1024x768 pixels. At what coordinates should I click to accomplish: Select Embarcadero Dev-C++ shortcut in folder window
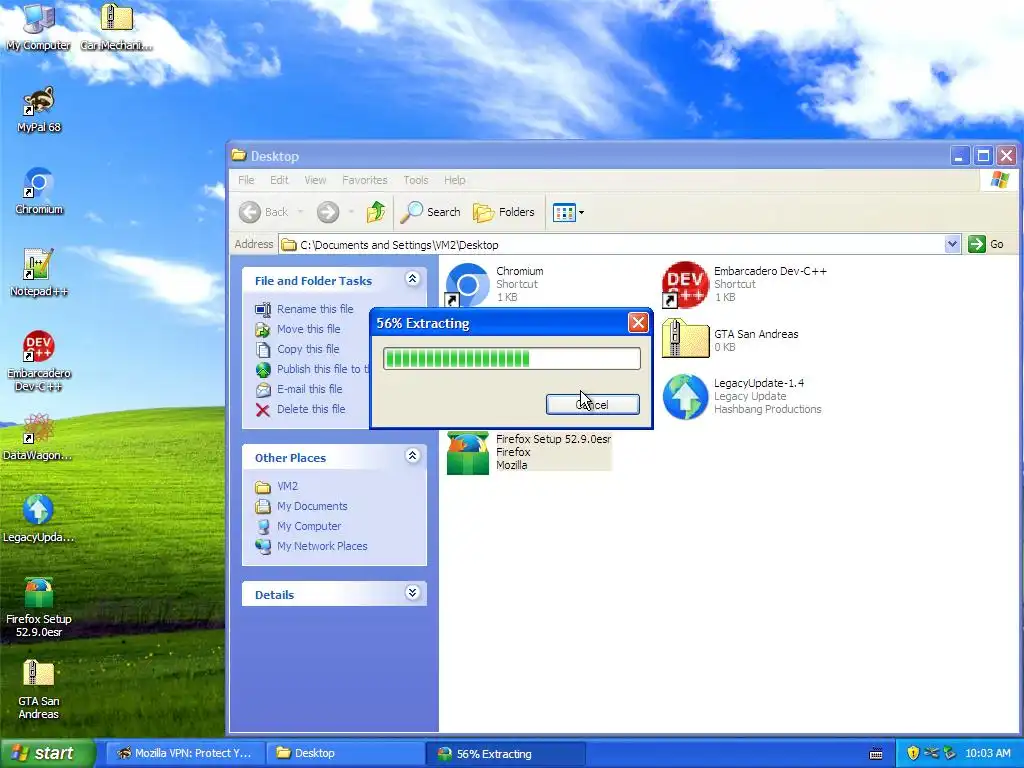coord(744,284)
